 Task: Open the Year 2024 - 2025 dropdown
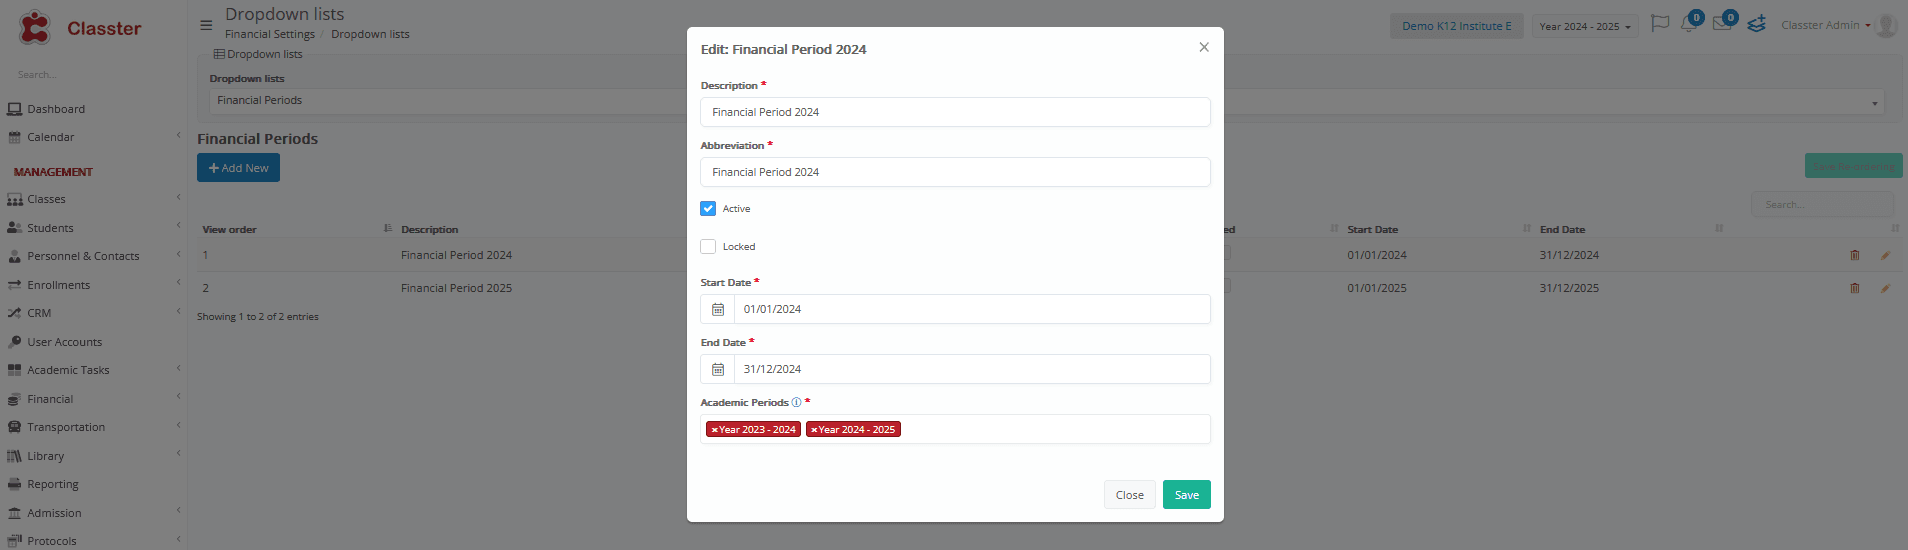(x=1585, y=26)
